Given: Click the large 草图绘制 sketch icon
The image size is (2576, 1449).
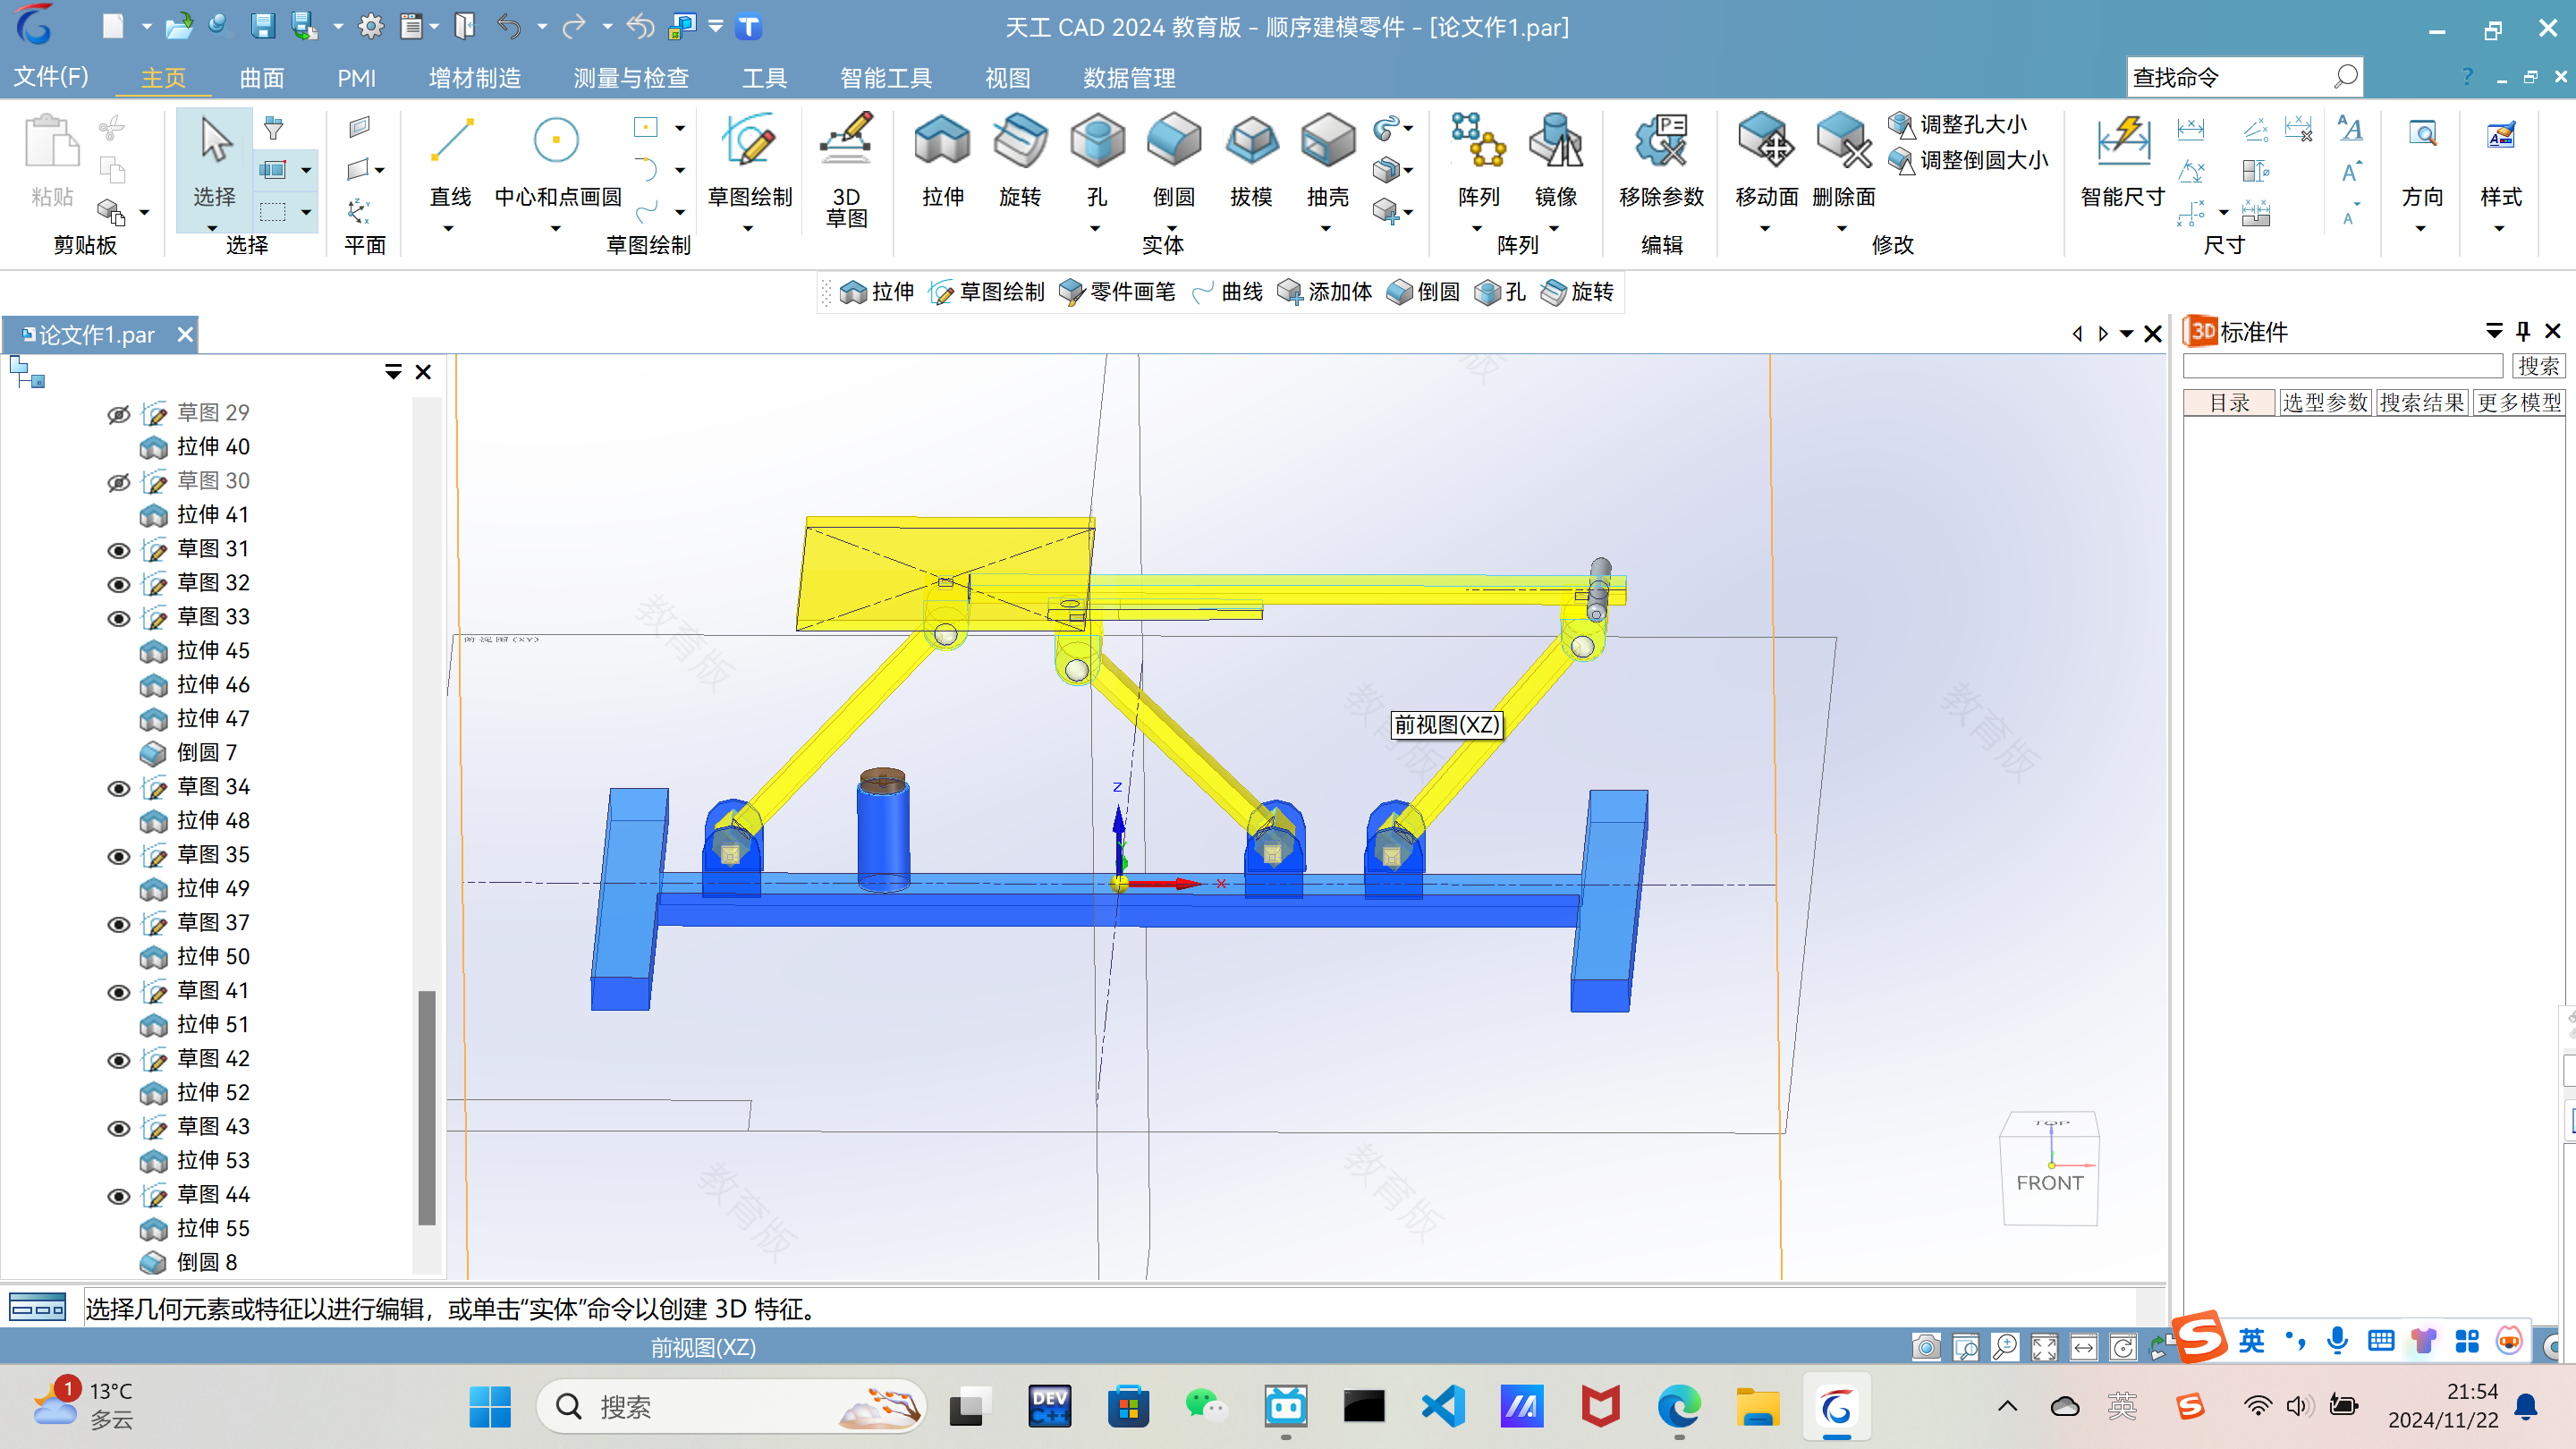Looking at the screenshot, I should point(749,160).
